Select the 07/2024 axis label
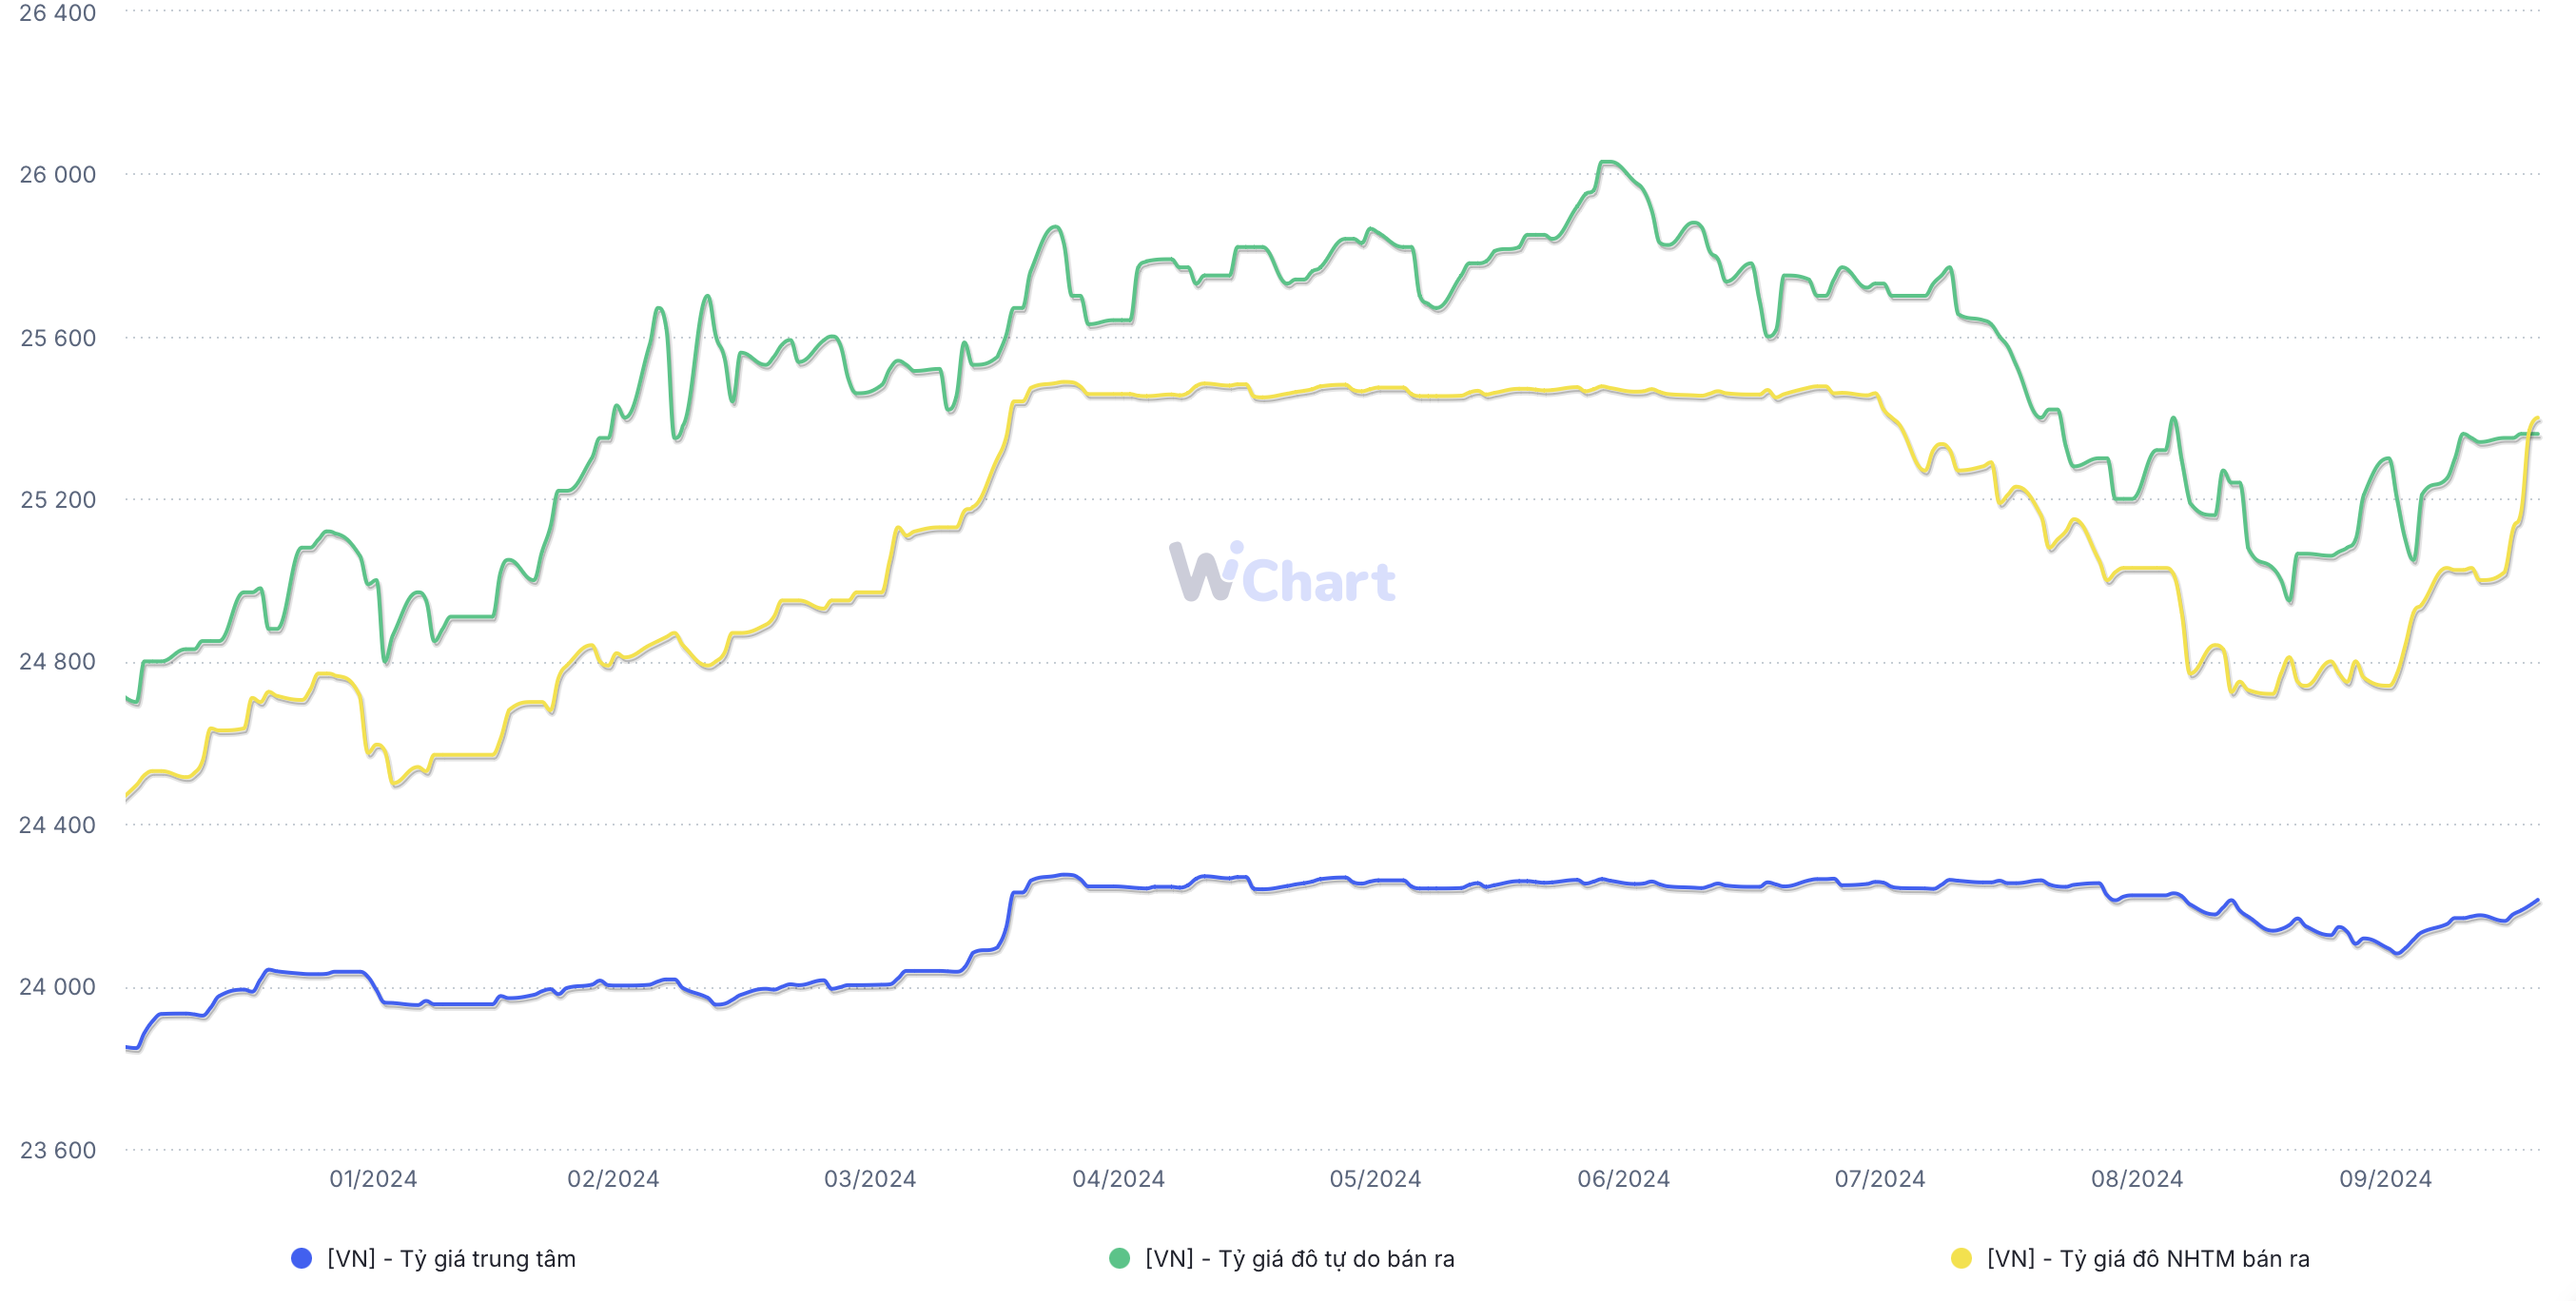 click(x=1880, y=1179)
